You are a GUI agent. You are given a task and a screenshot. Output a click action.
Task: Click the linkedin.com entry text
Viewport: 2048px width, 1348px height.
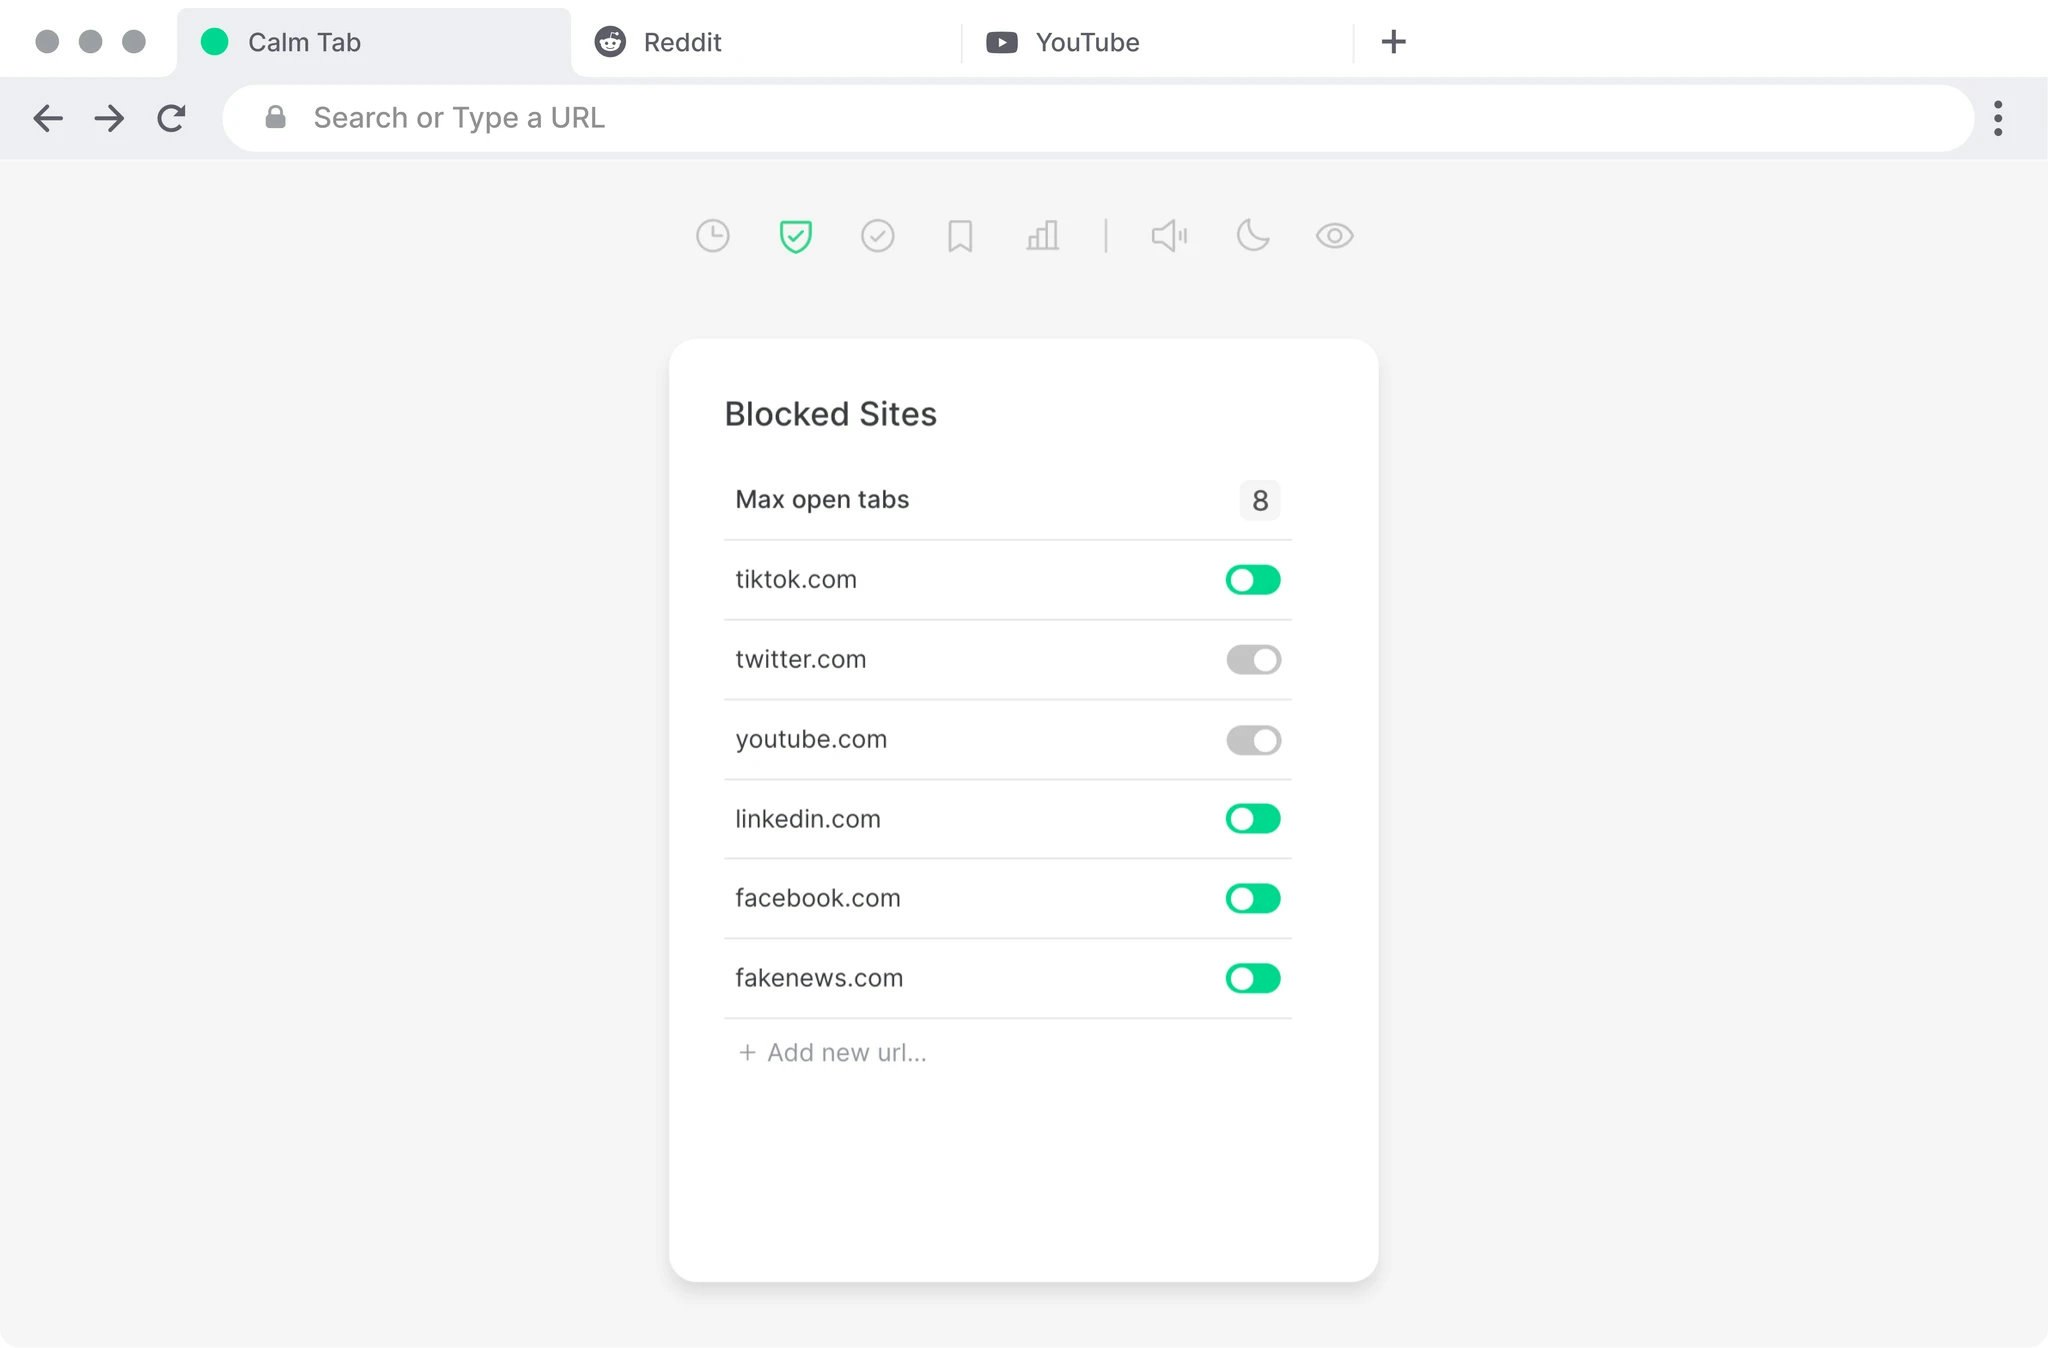(x=808, y=818)
